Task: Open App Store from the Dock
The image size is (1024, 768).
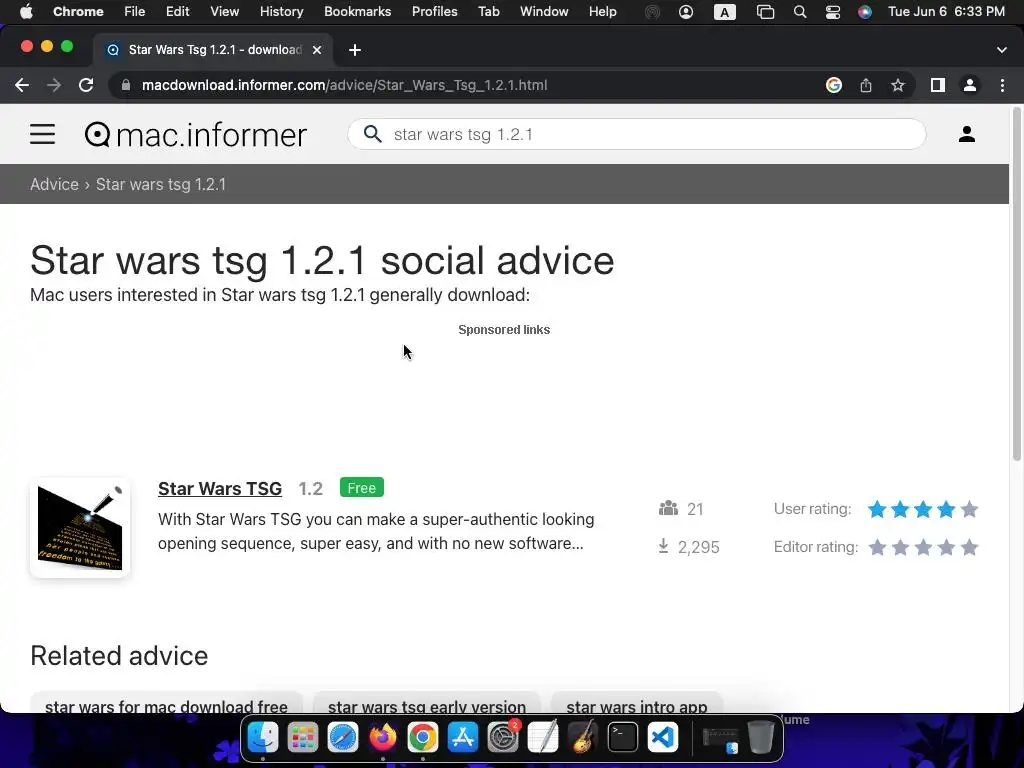Action: click(462, 737)
